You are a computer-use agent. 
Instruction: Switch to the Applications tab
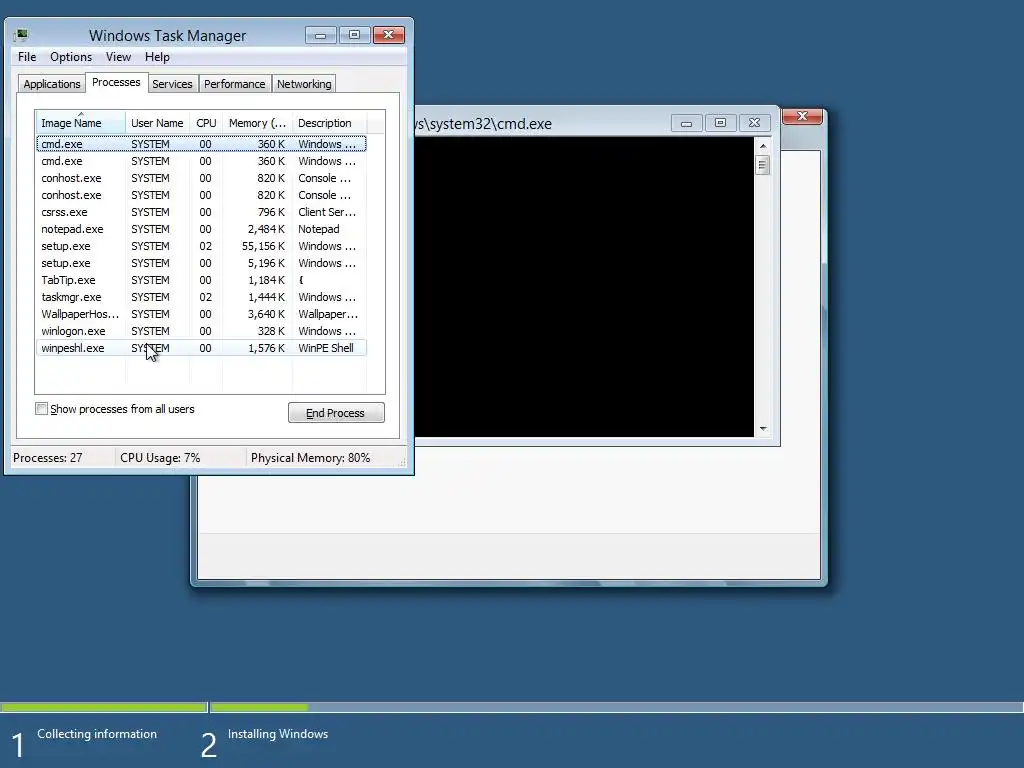pyautogui.click(x=52, y=84)
